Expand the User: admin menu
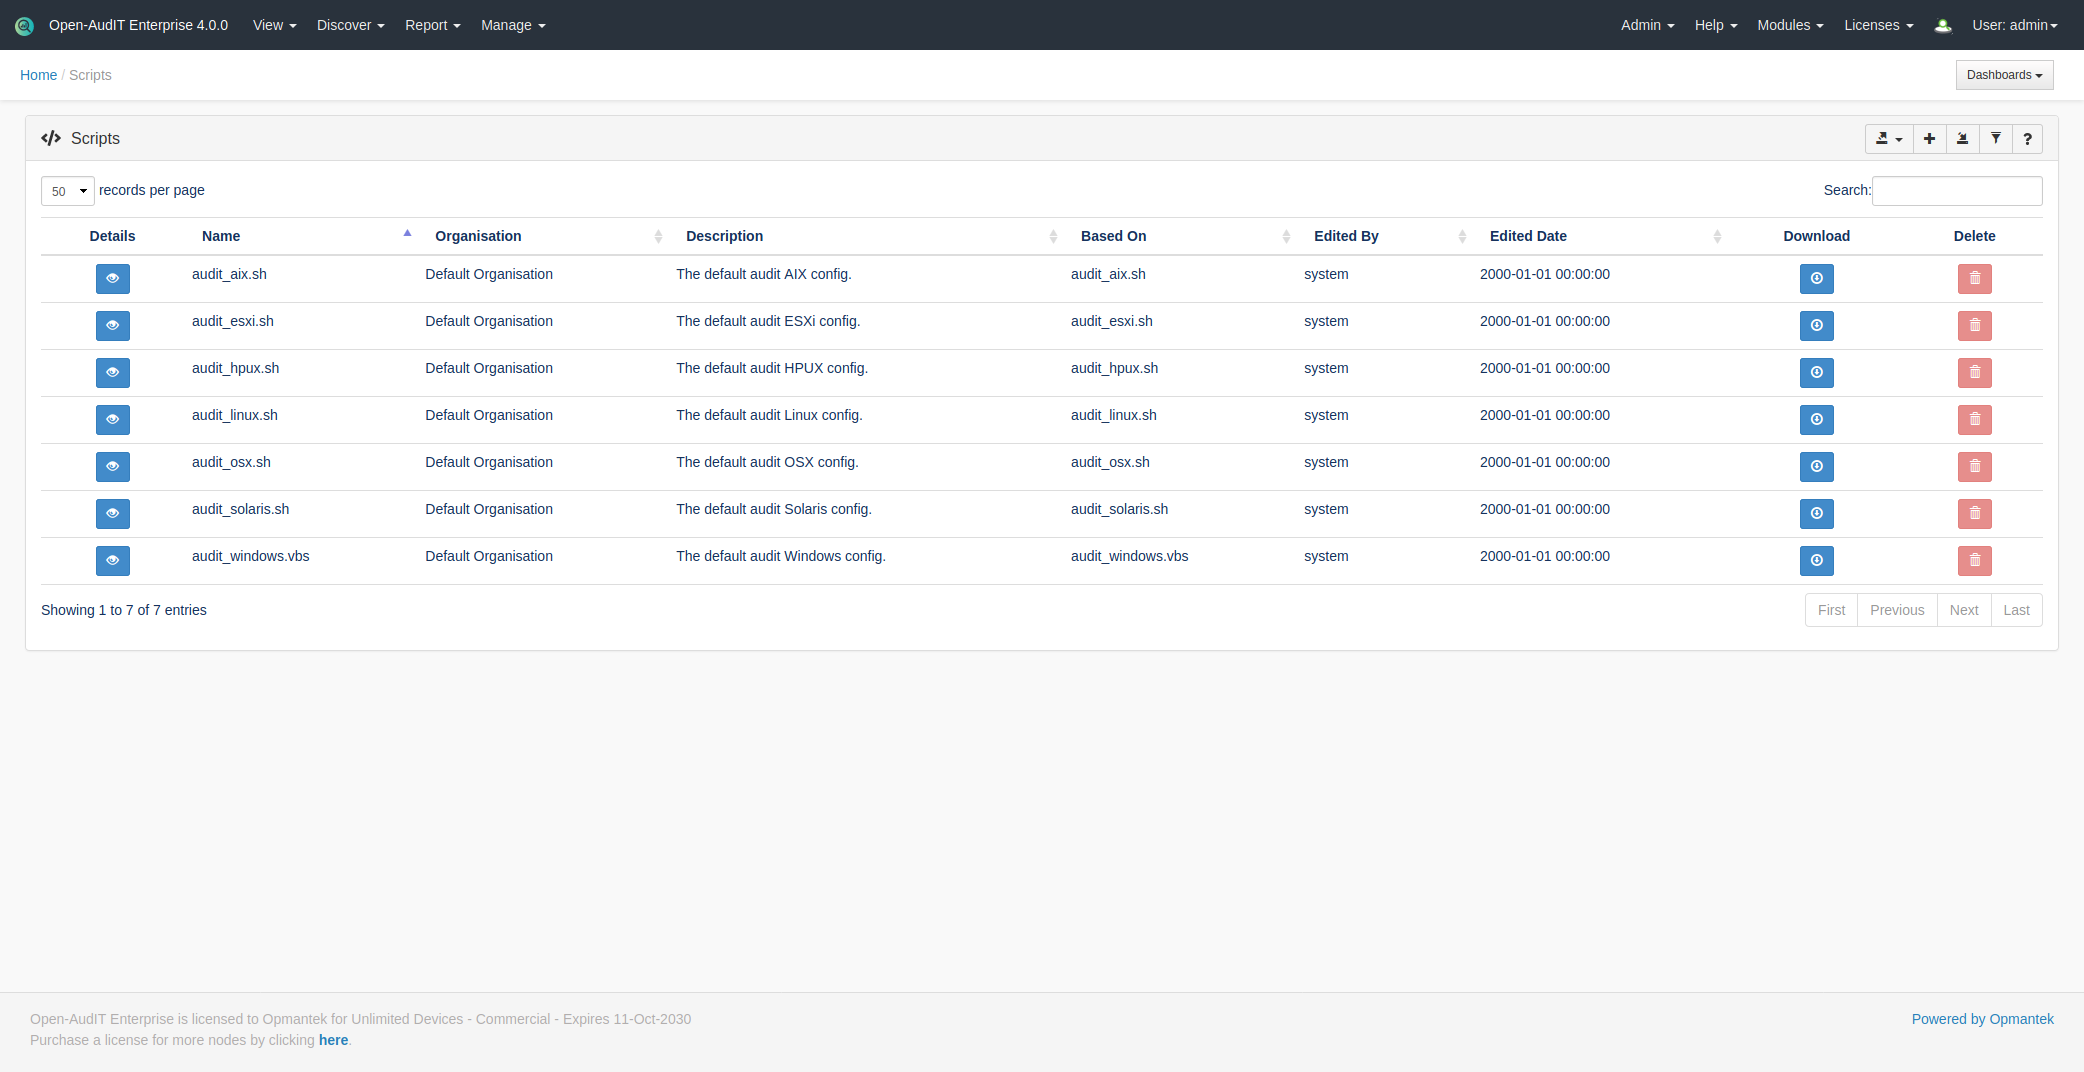 (x=2014, y=25)
